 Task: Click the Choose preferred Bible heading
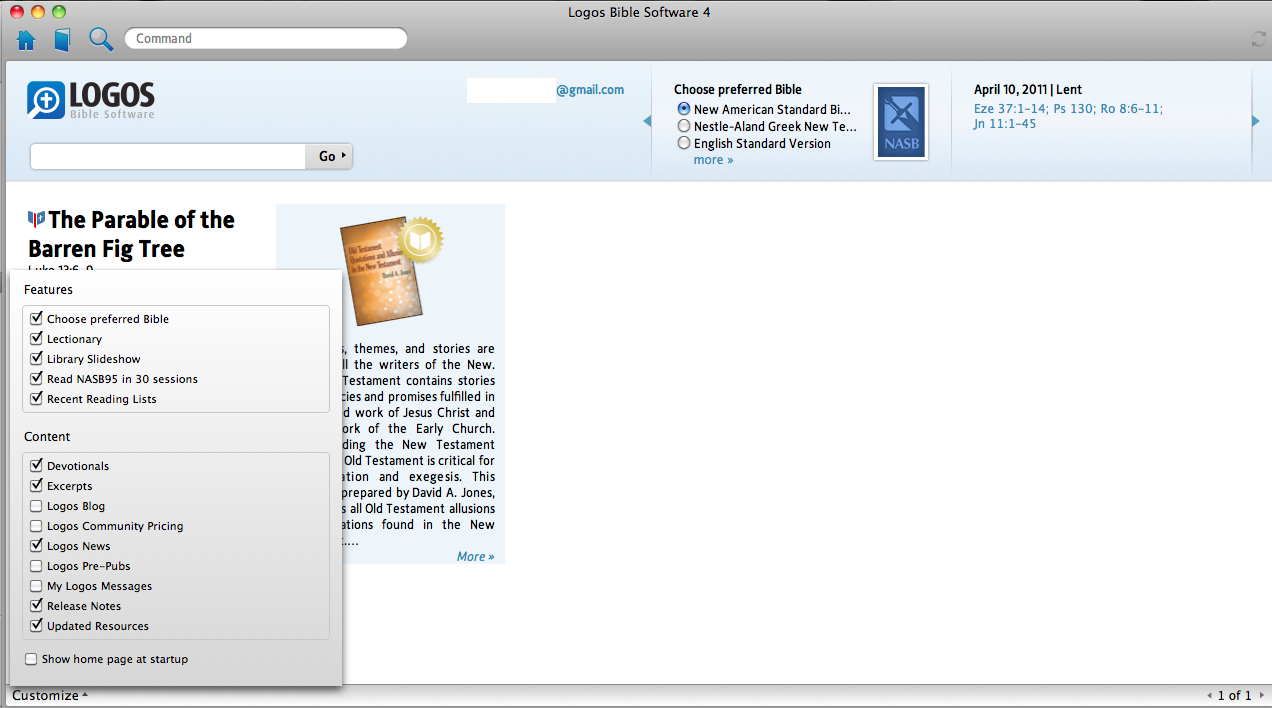tap(738, 90)
